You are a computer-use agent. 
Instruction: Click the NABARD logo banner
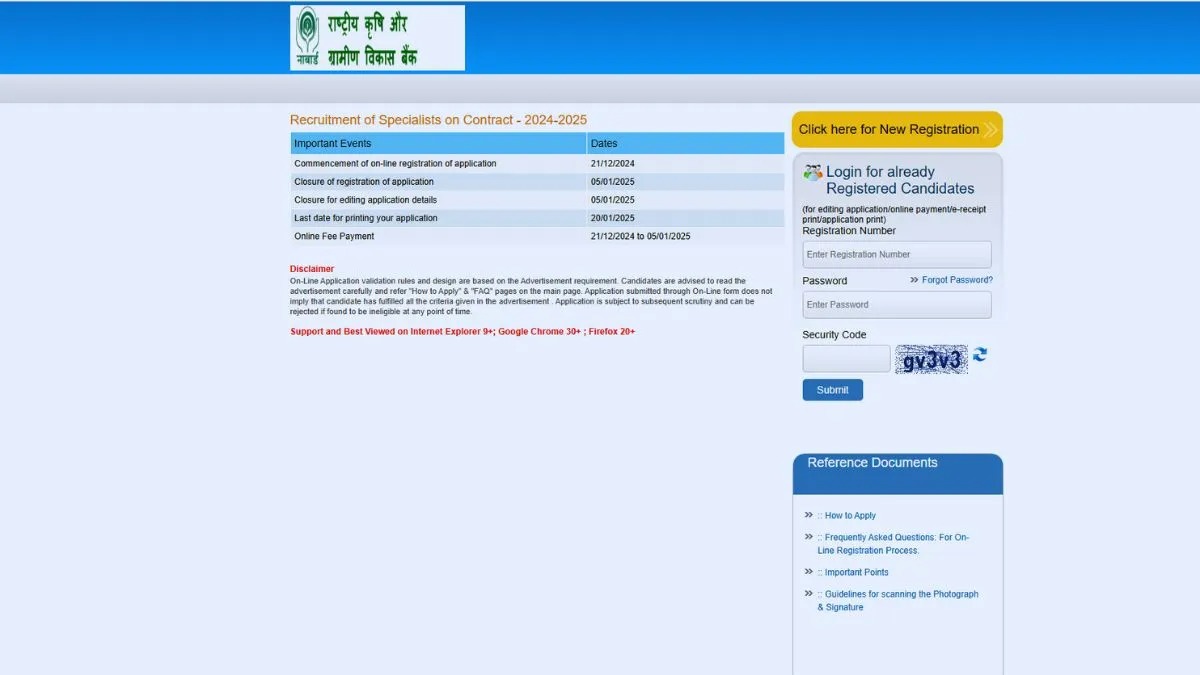(x=377, y=38)
